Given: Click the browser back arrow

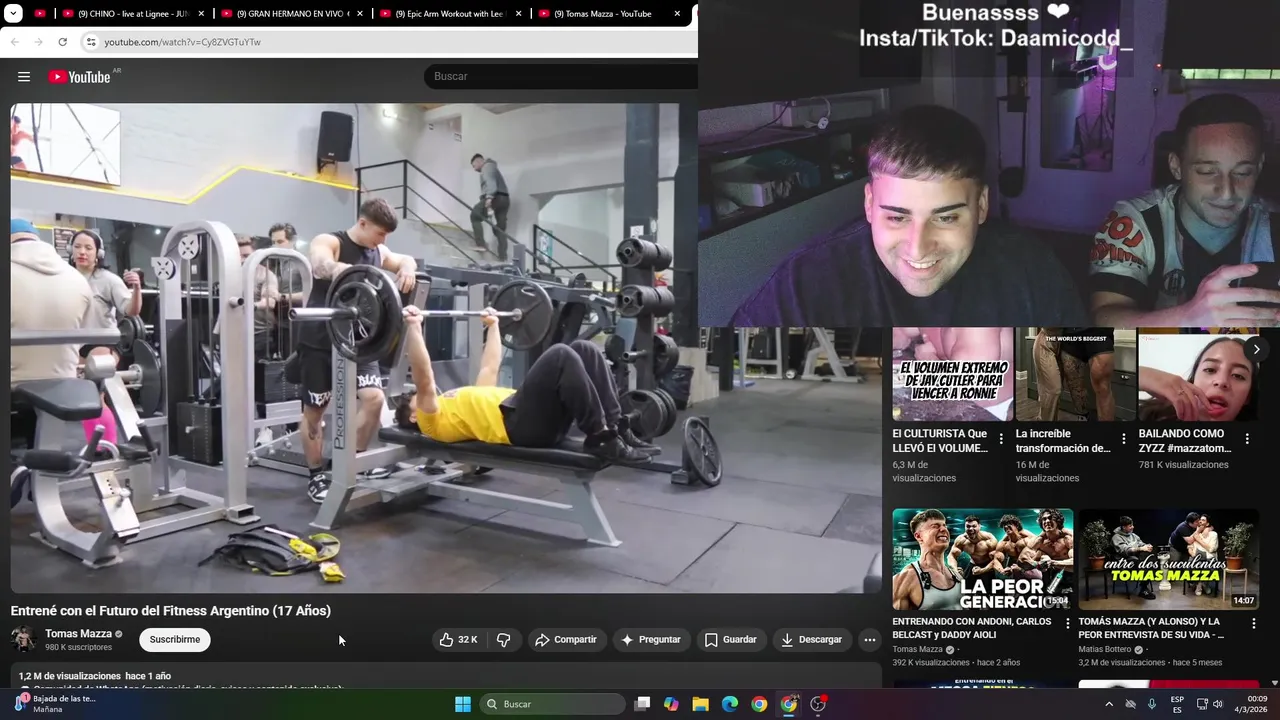Looking at the screenshot, I should tap(14, 42).
